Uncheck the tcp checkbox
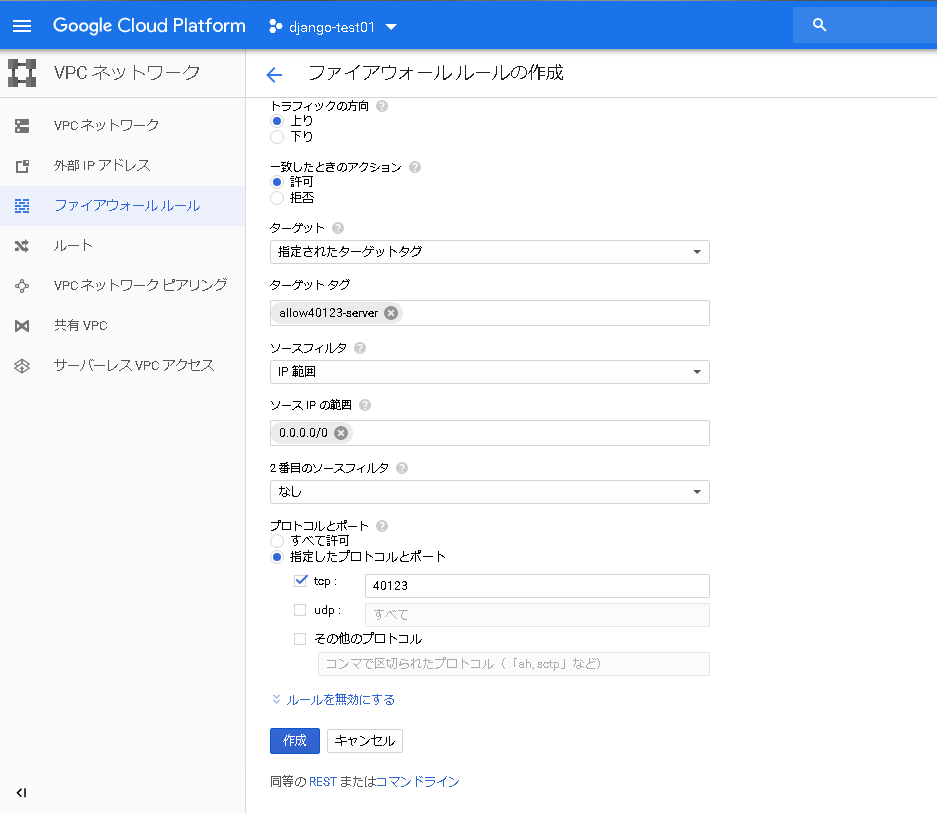The image size is (937, 813). coord(301,580)
